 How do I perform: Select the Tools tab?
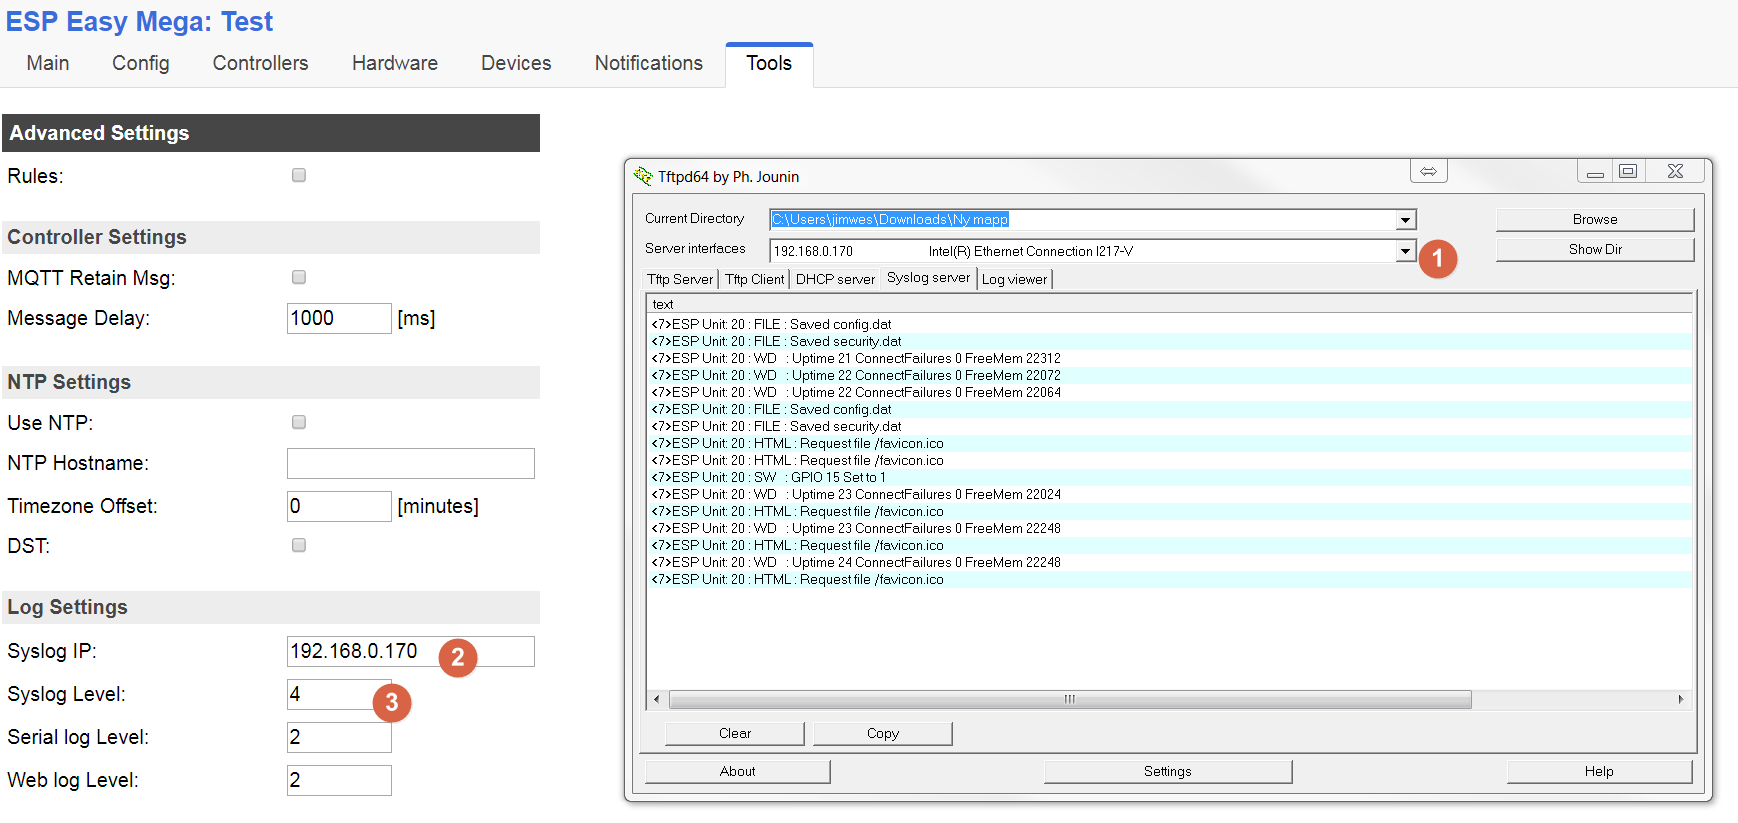click(769, 64)
